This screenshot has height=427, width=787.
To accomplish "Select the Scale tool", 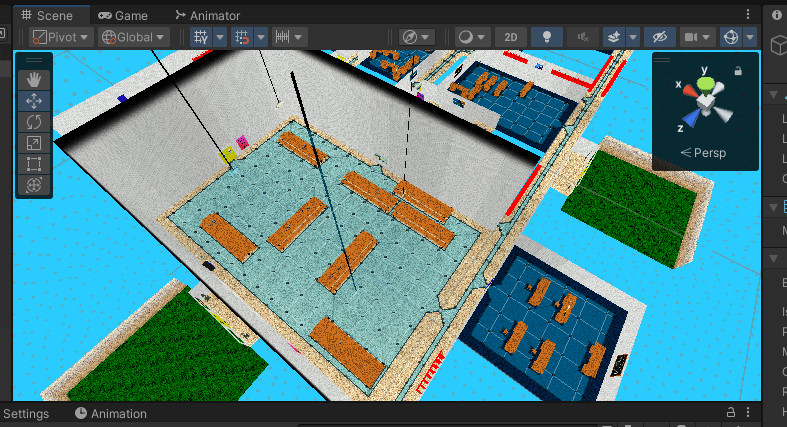I will point(34,143).
